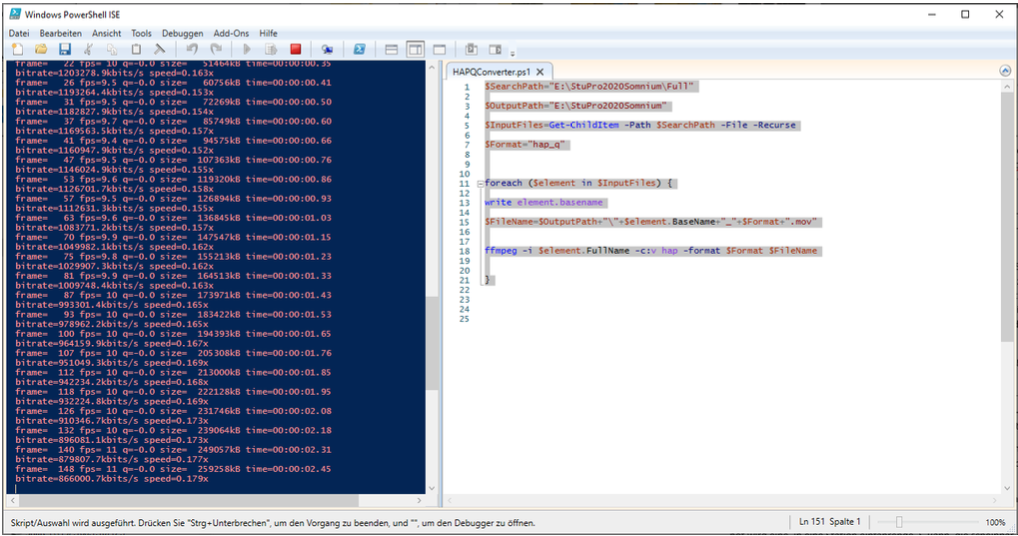Open the Hilfe menu
Viewport: 1018px width, 536px height.
268,33
